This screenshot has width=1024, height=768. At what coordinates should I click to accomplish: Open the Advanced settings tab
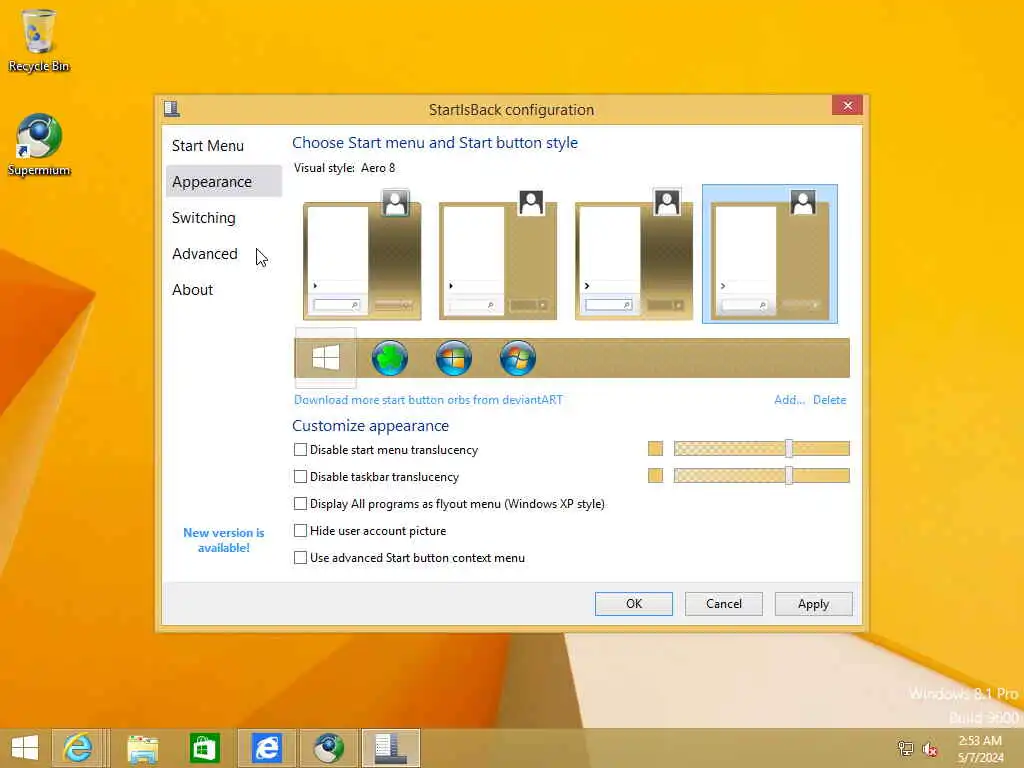(223, 253)
